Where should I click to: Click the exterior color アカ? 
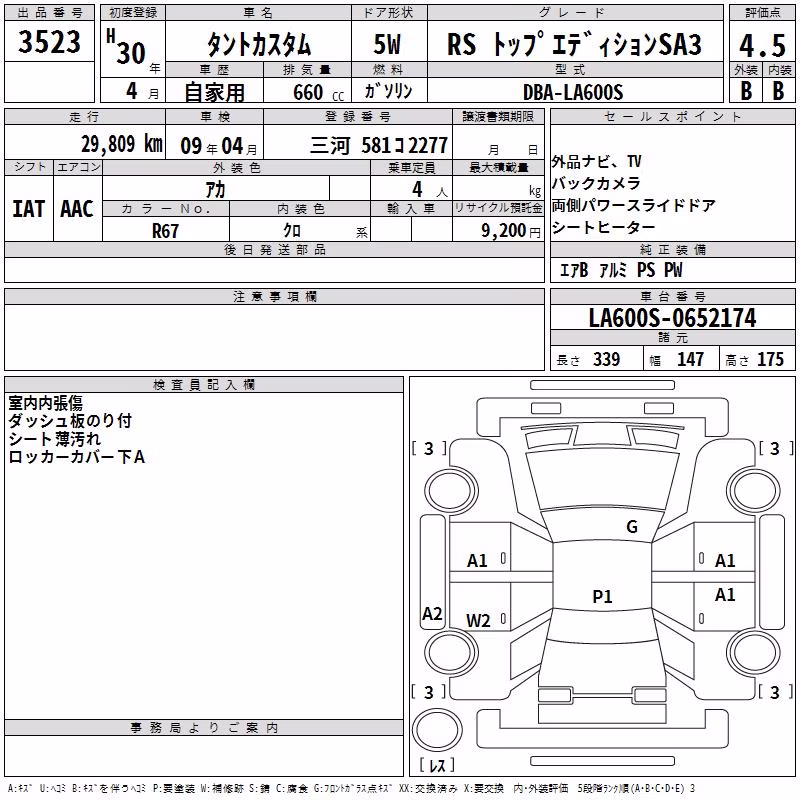click(x=215, y=189)
